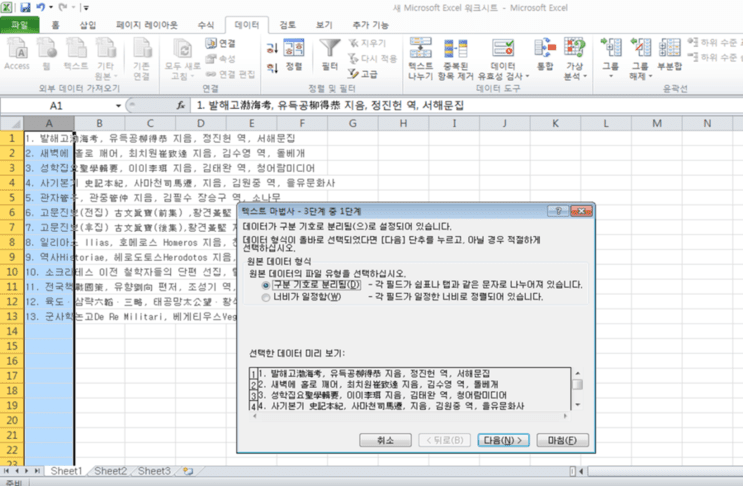Select the Delimited (구분 기호로 분리됨) radio option
The image size is (743, 486).
point(266,285)
